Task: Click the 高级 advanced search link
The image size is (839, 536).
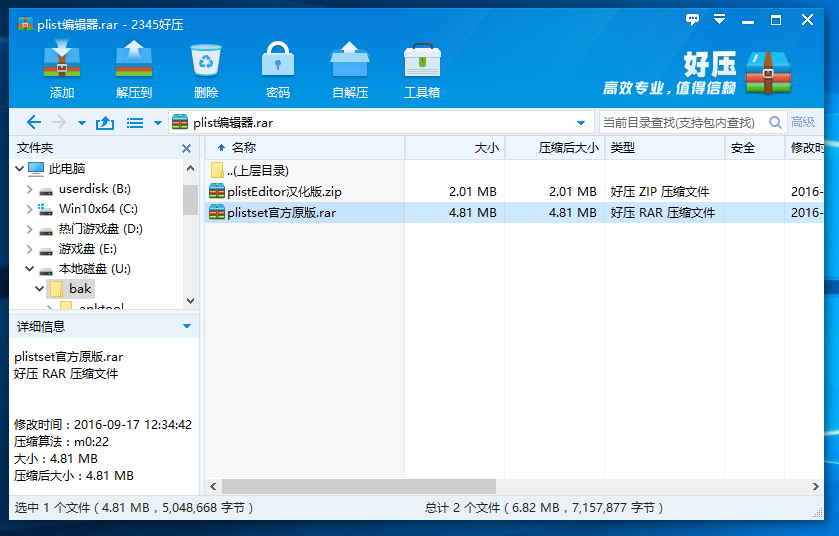Action: coord(803,122)
